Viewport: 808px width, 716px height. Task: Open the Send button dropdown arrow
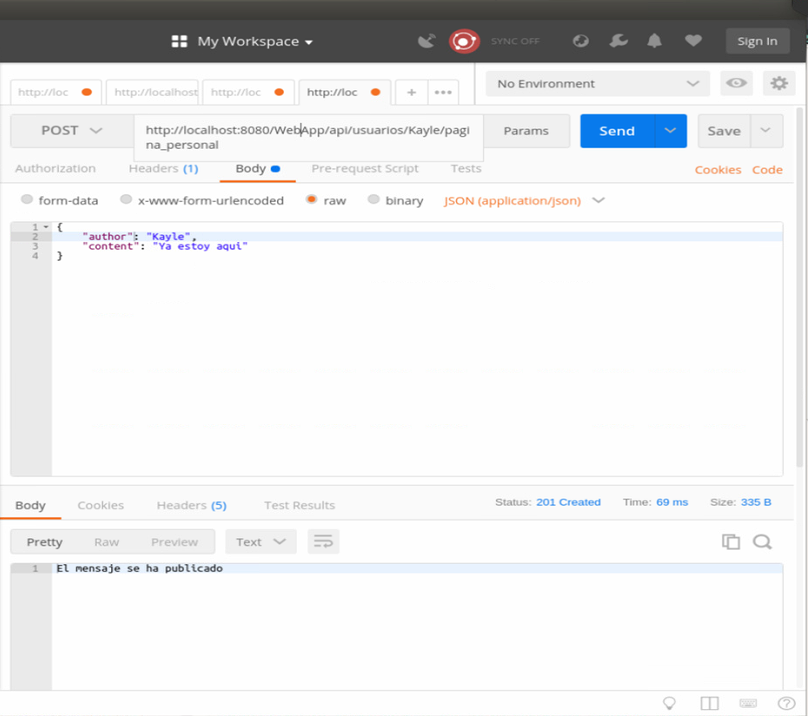[670, 130]
